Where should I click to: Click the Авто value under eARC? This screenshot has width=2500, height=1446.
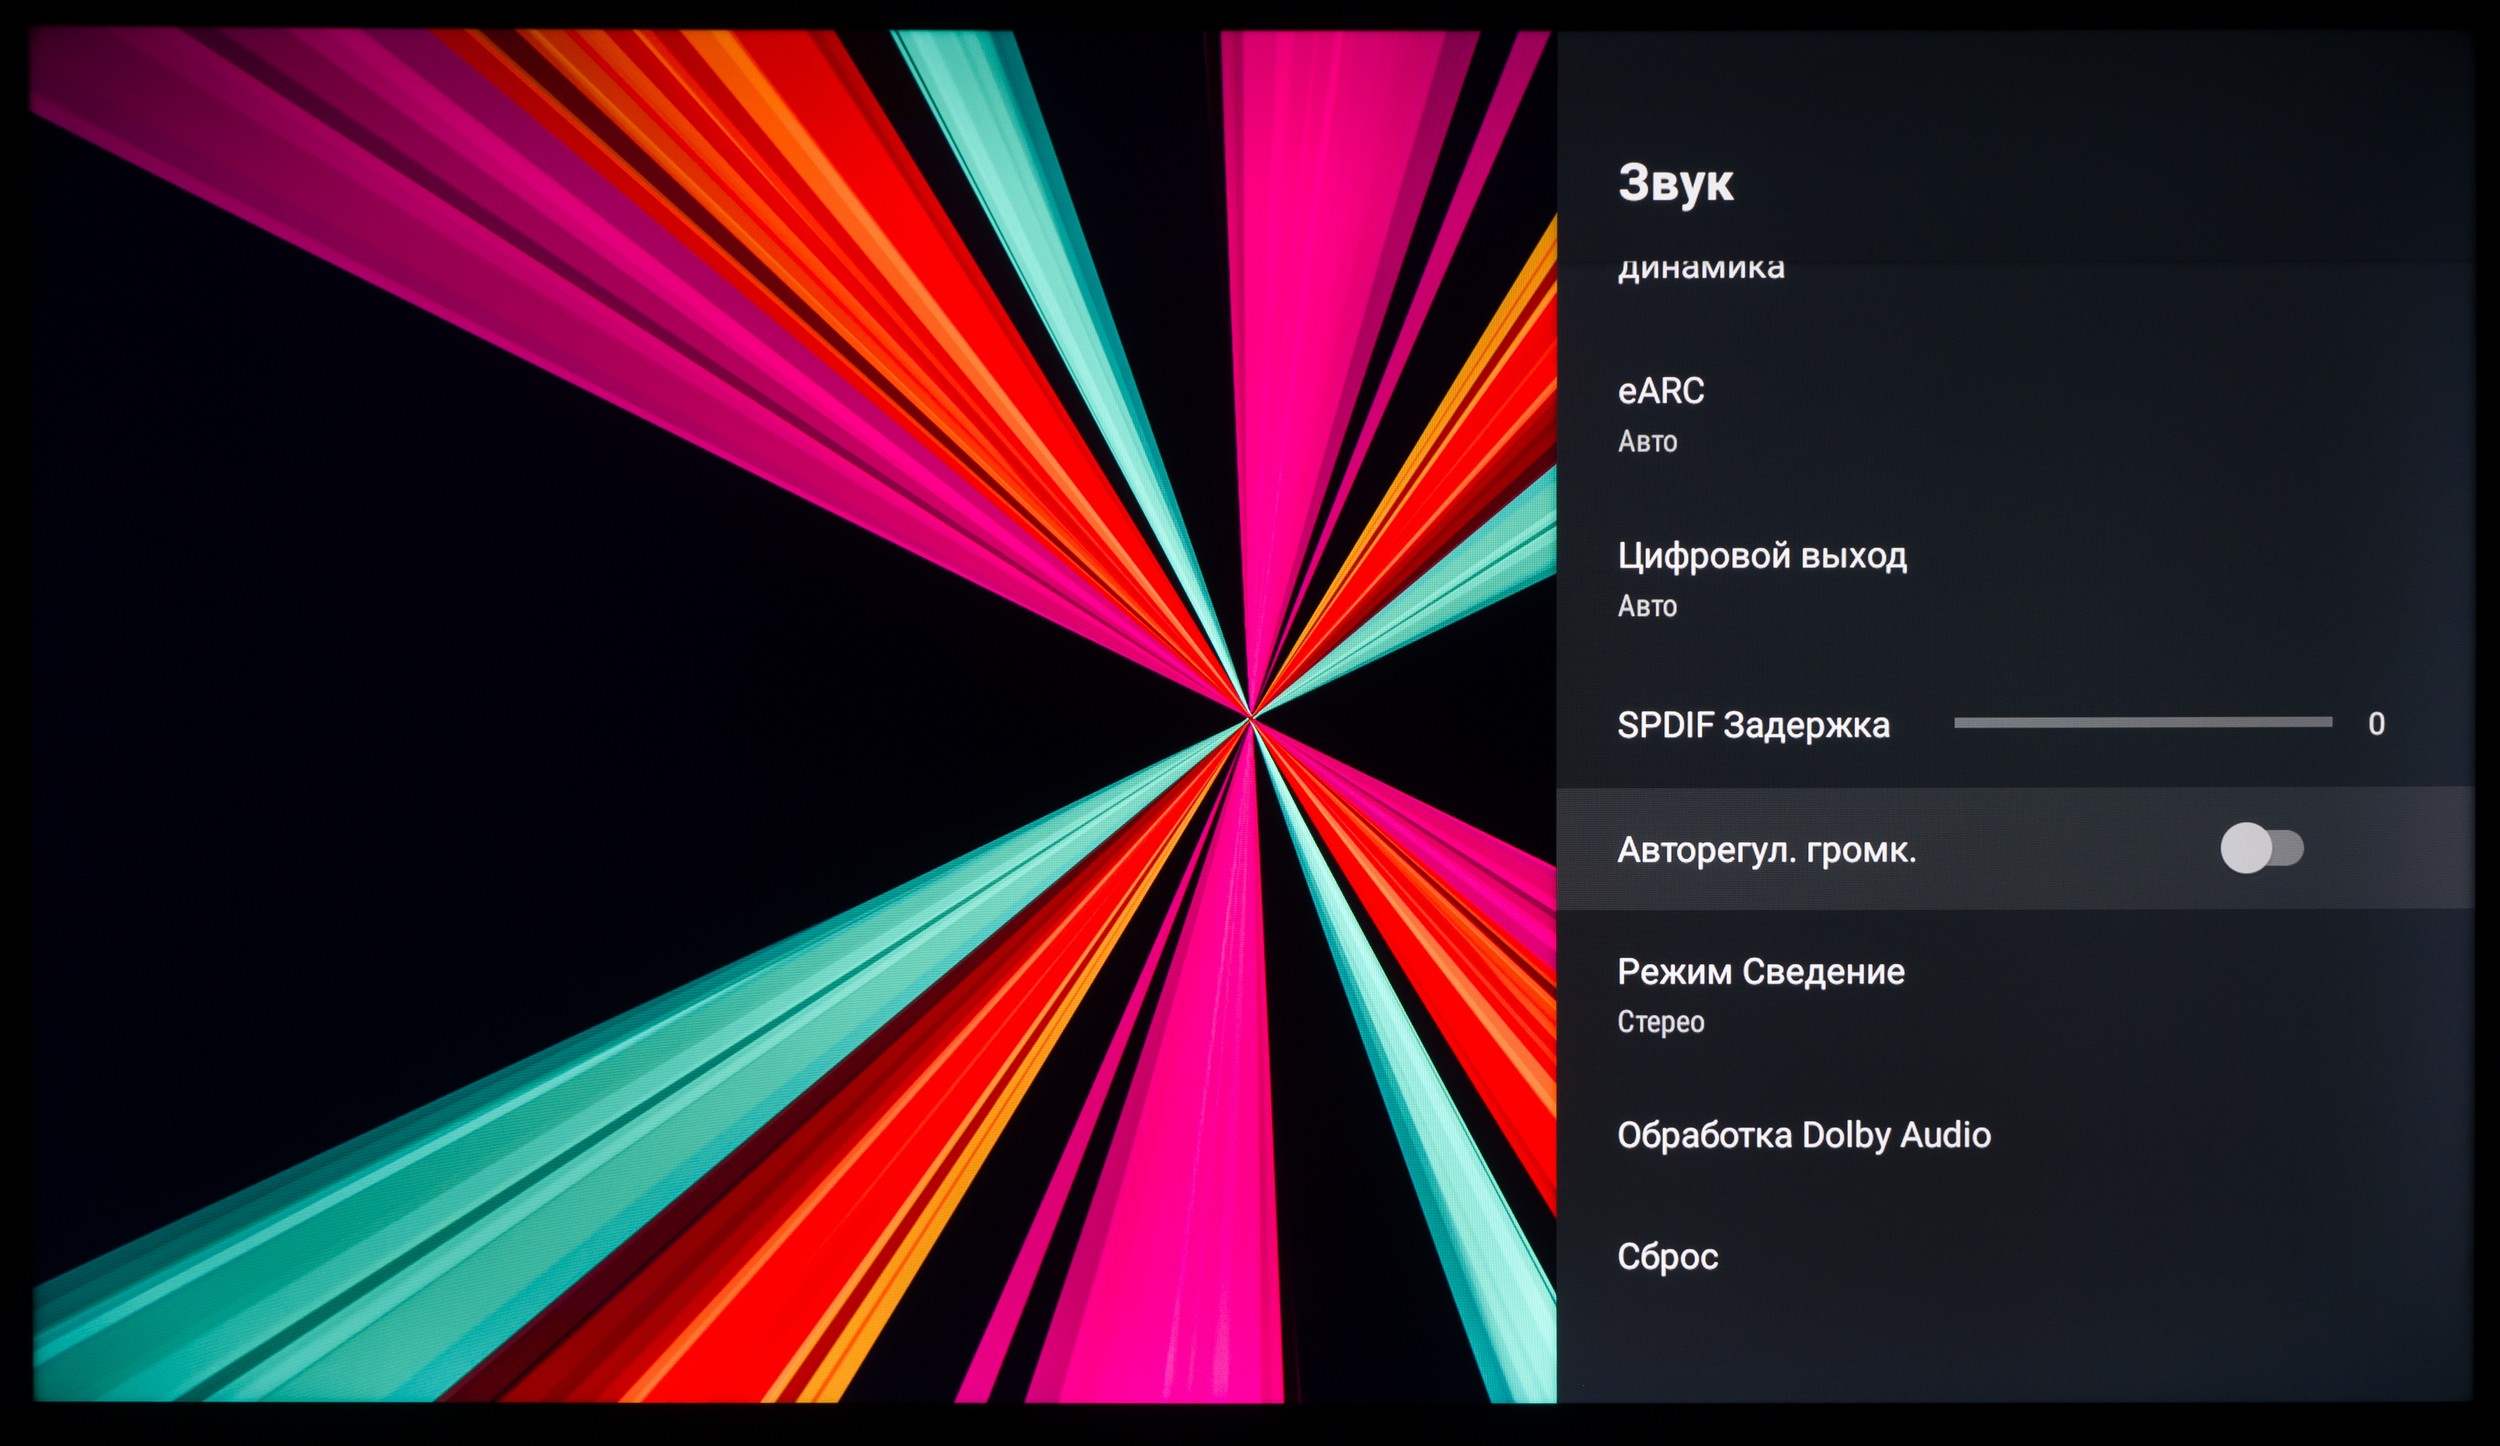click(1647, 441)
